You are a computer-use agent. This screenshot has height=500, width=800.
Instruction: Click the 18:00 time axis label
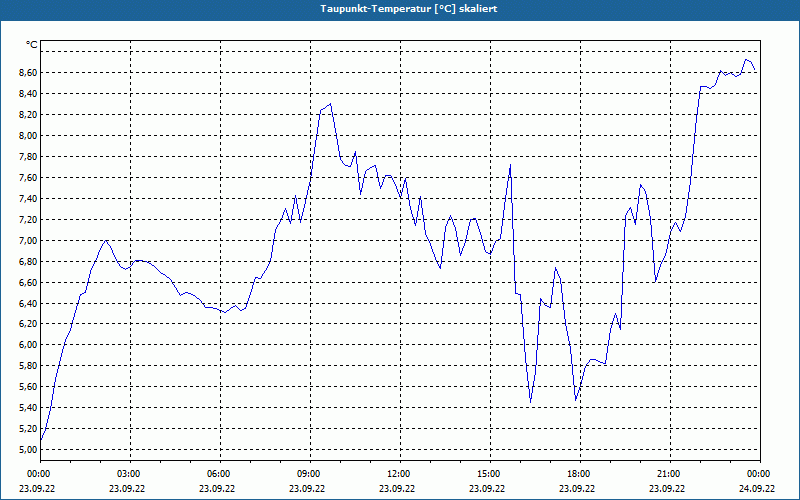pyautogui.click(x=580, y=474)
